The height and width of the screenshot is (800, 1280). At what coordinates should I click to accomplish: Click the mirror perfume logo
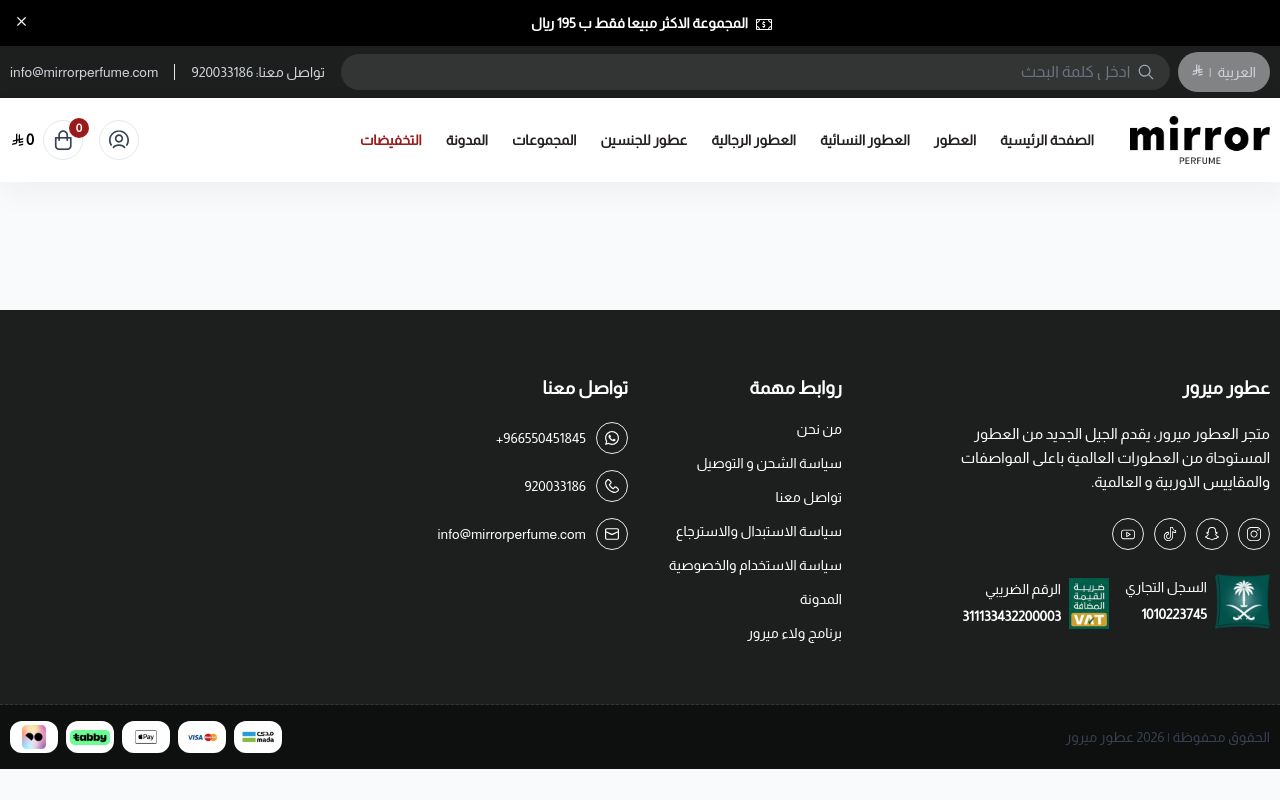click(1199, 140)
